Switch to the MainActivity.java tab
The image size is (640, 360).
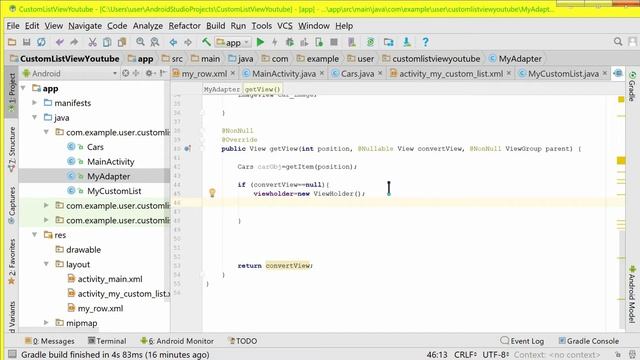pyautogui.click(x=284, y=73)
